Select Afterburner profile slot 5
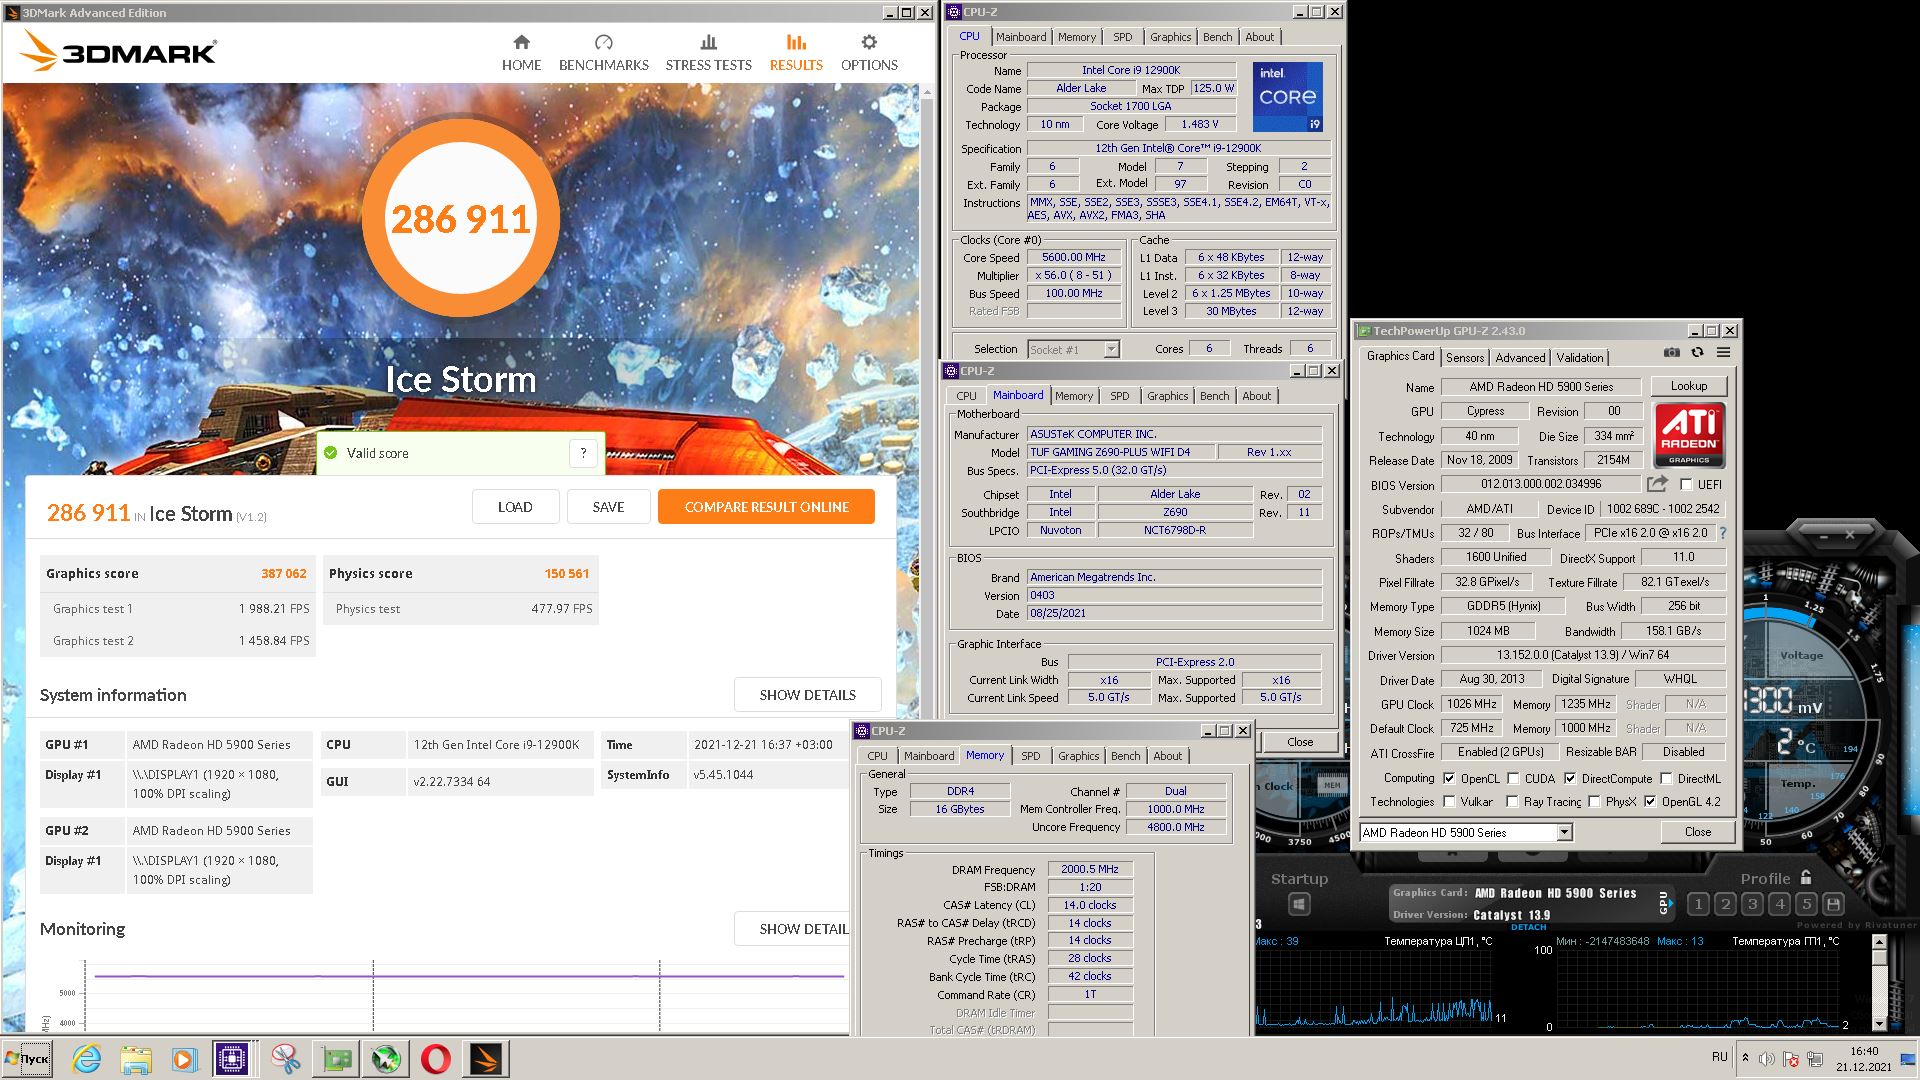Screen dimensions: 1920x1080 (x=1806, y=904)
